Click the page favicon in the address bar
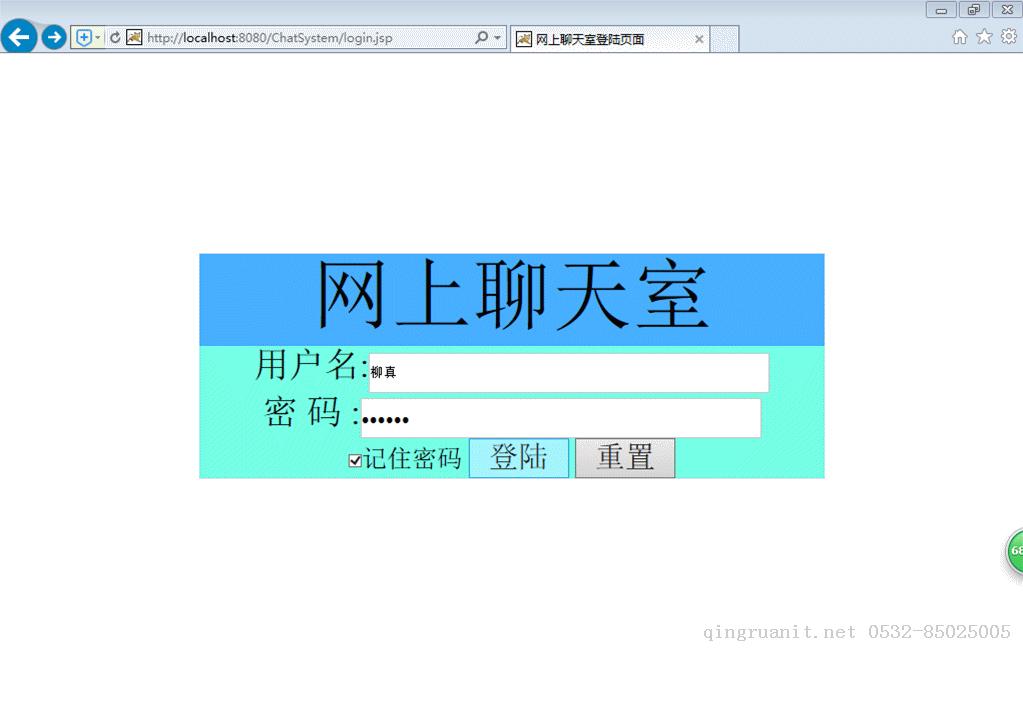This screenshot has width=1023, height=728. click(x=134, y=38)
